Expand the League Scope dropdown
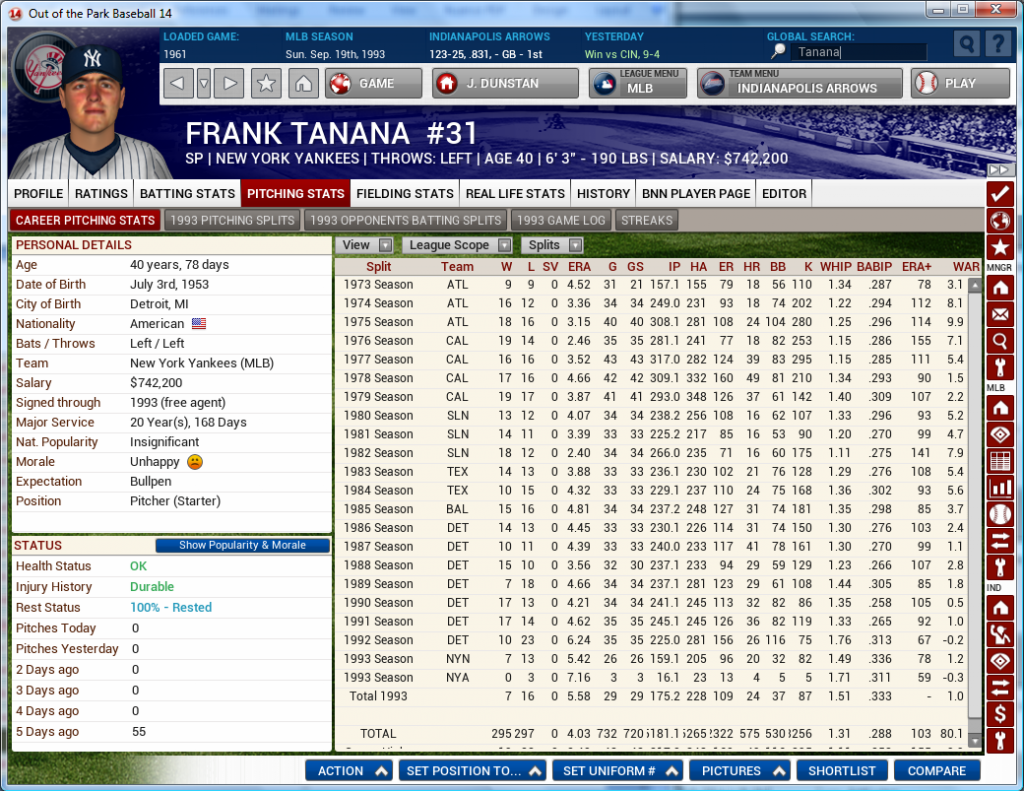 click(458, 245)
